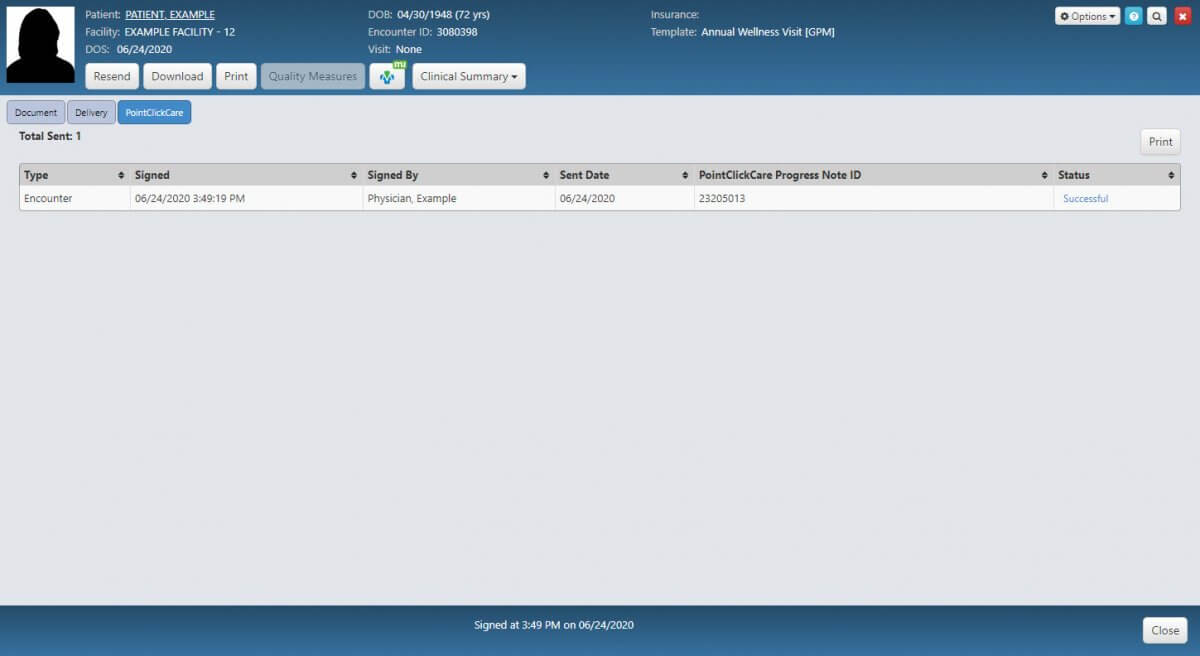1200x656 pixels.
Task: Open the blue help question mark icon
Action: tap(1134, 16)
